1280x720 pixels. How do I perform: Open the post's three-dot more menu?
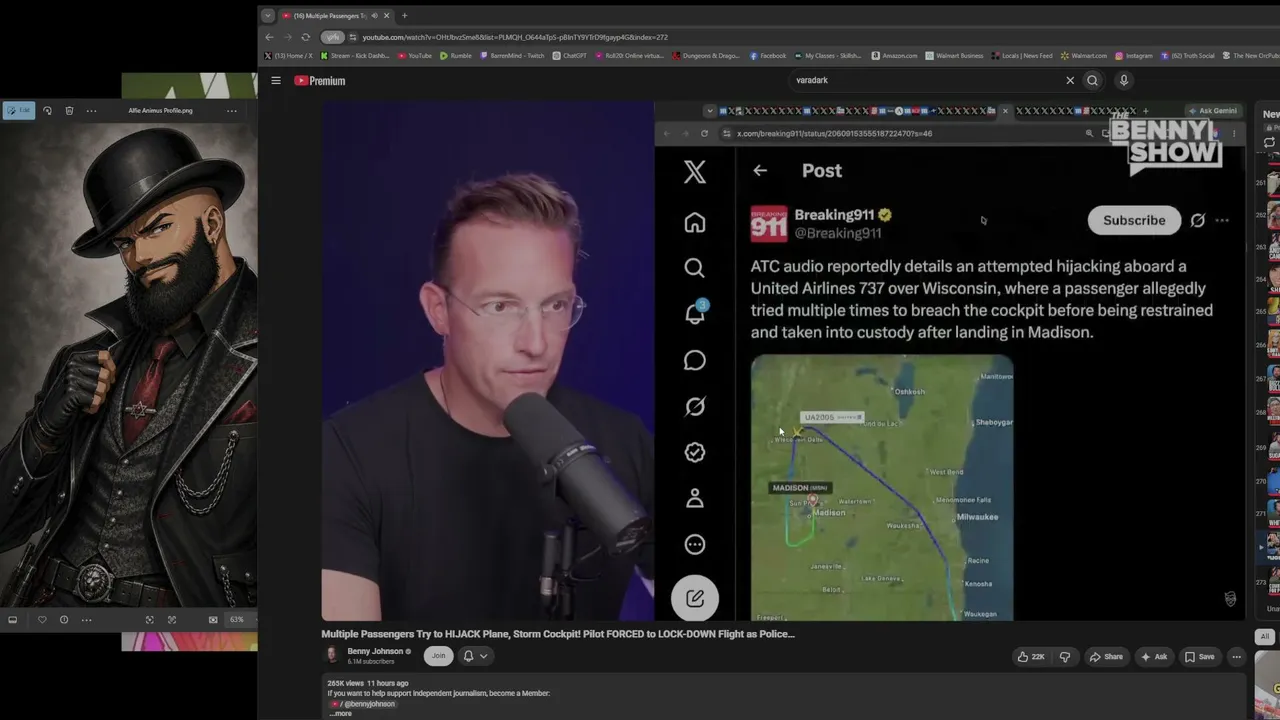tap(1222, 220)
